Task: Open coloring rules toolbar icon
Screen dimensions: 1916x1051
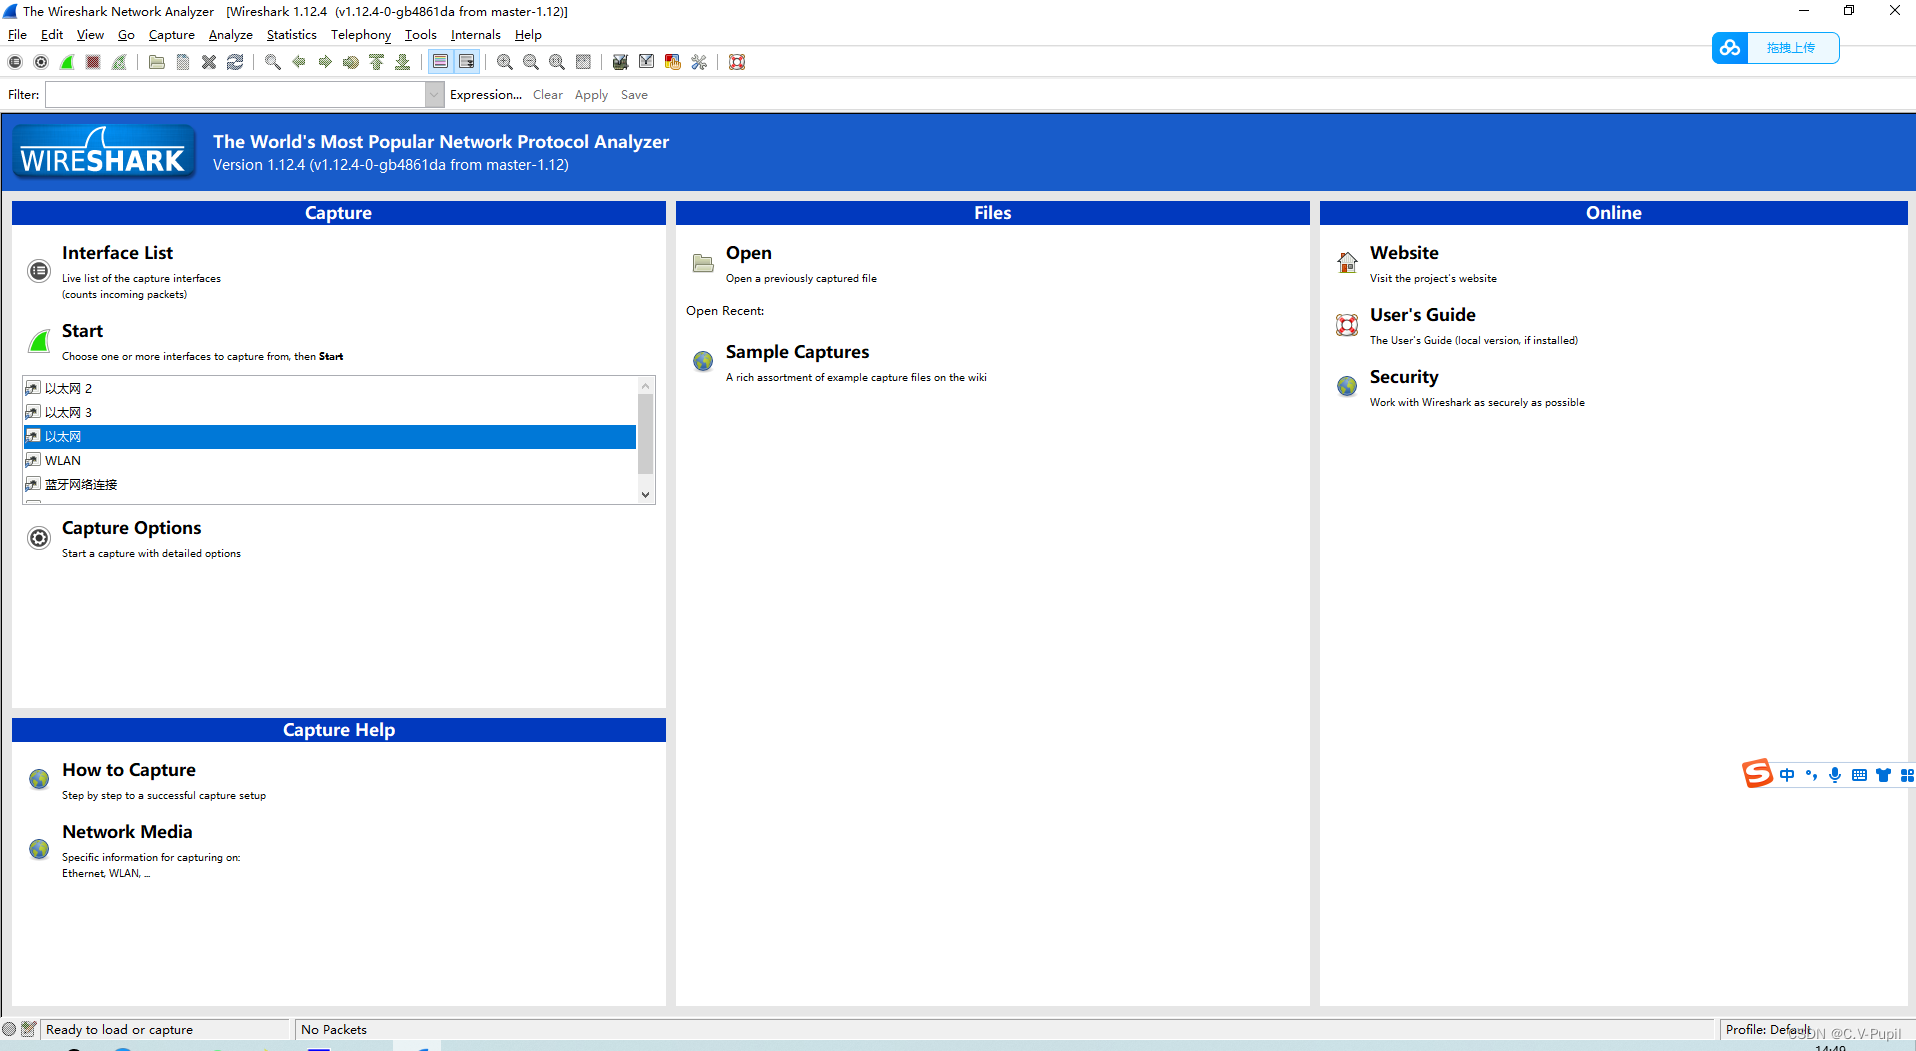Action: pyautogui.click(x=673, y=62)
